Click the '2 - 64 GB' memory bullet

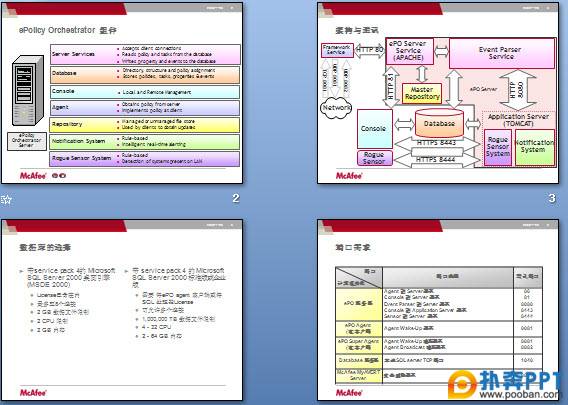click(x=162, y=336)
